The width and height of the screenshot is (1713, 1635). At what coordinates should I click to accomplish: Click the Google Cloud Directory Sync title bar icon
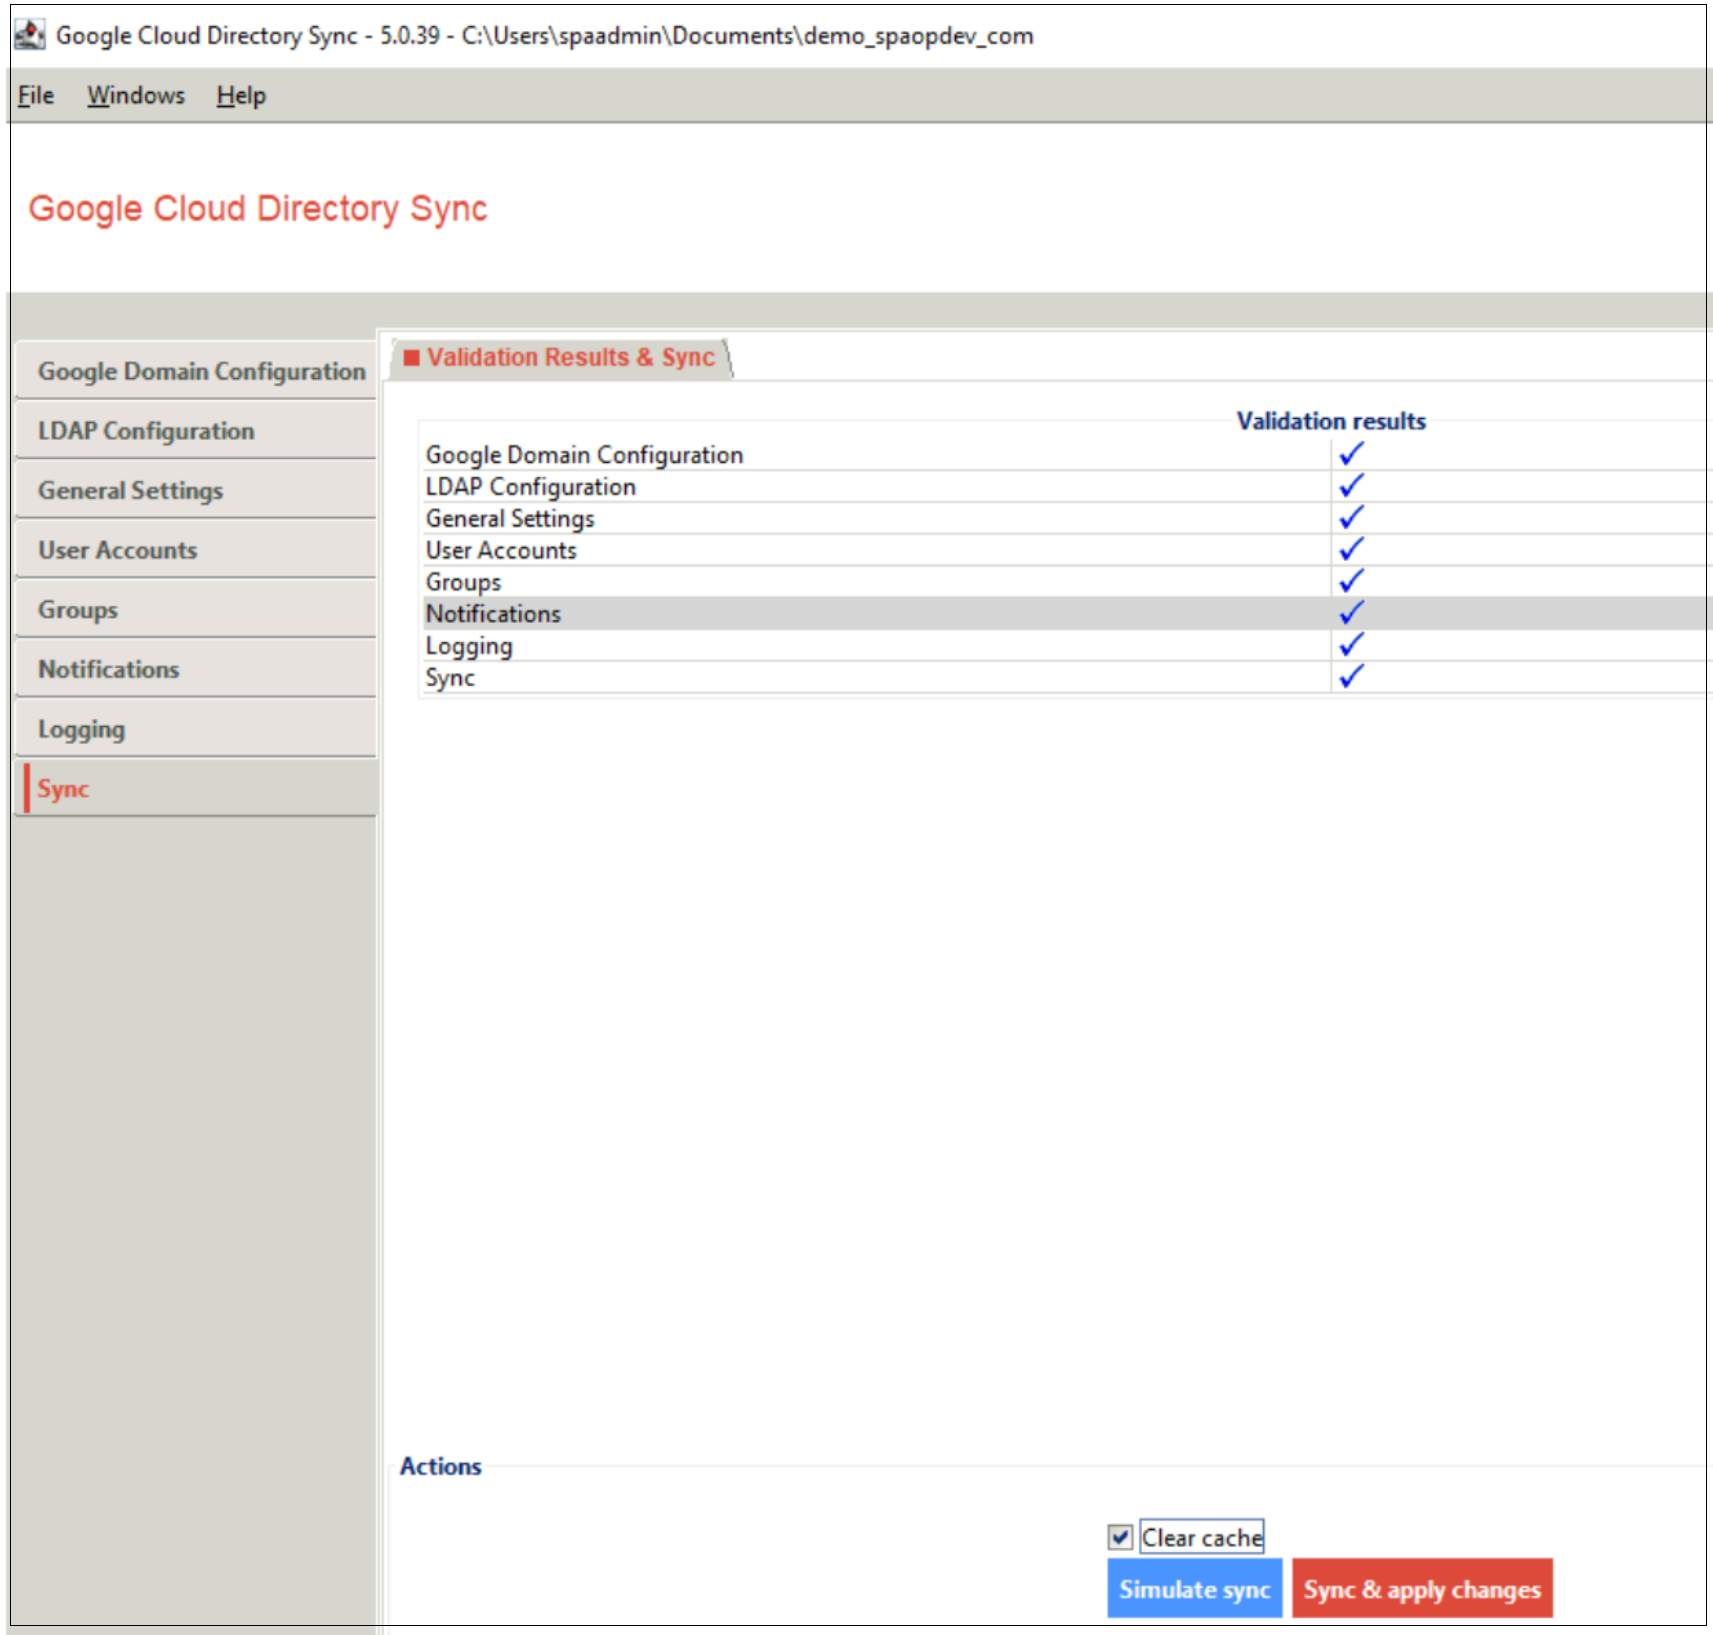[29, 35]
